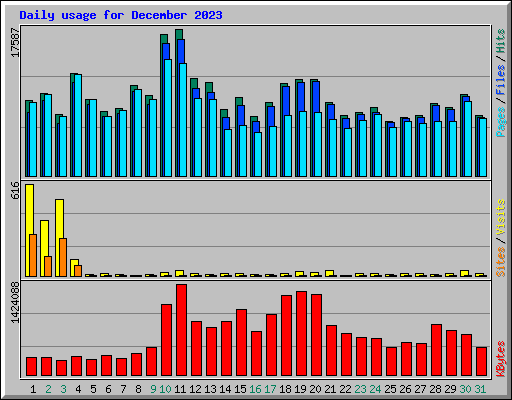Click the cyan Pages bar for day 10
Viewport: 512px width, 400px height.
point(168,118)
